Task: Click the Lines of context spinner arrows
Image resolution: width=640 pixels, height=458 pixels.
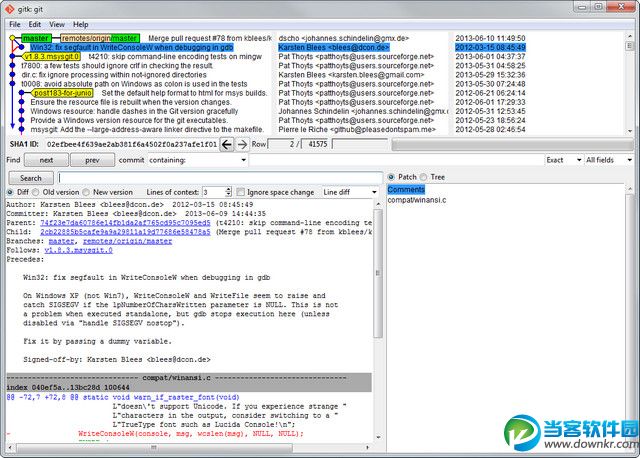Action: [x=228, y=192]
